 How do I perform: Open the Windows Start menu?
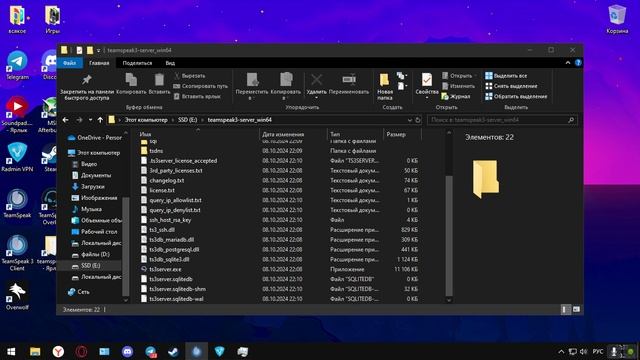pyautogui.click(x=11, y=351)
